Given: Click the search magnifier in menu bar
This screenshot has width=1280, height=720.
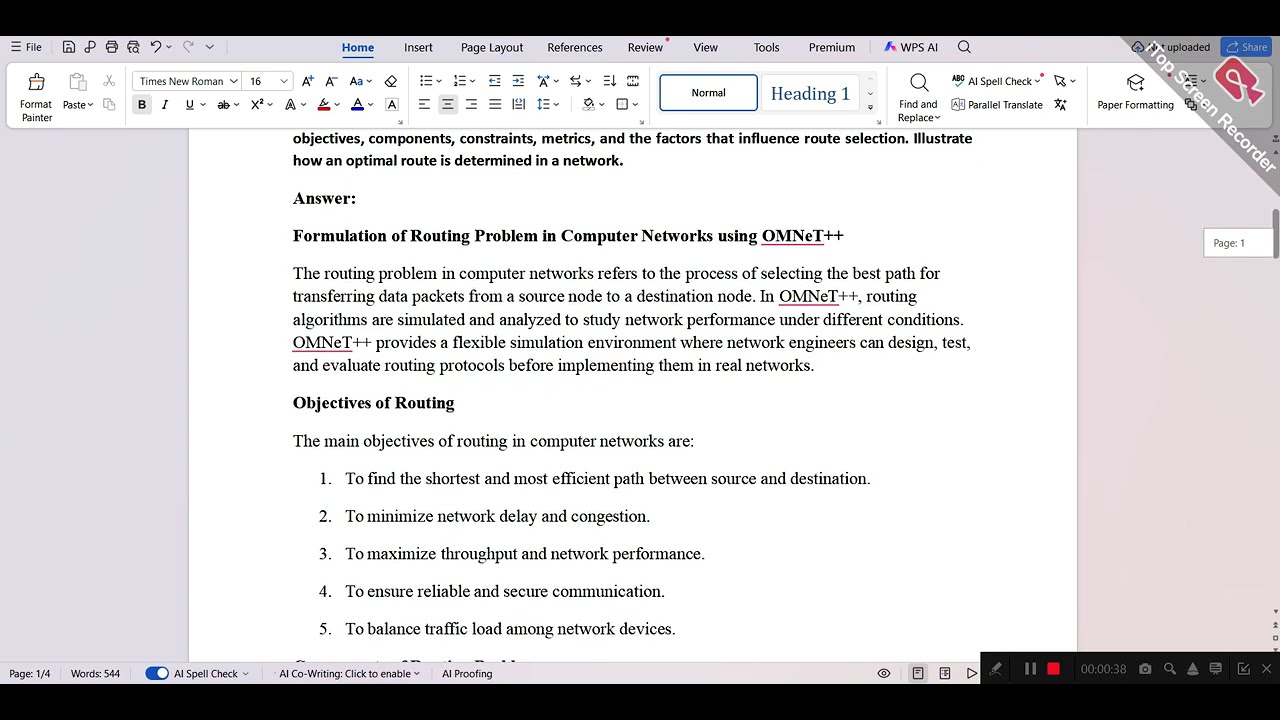Looking at the screenshot, I should click(964, 47).
